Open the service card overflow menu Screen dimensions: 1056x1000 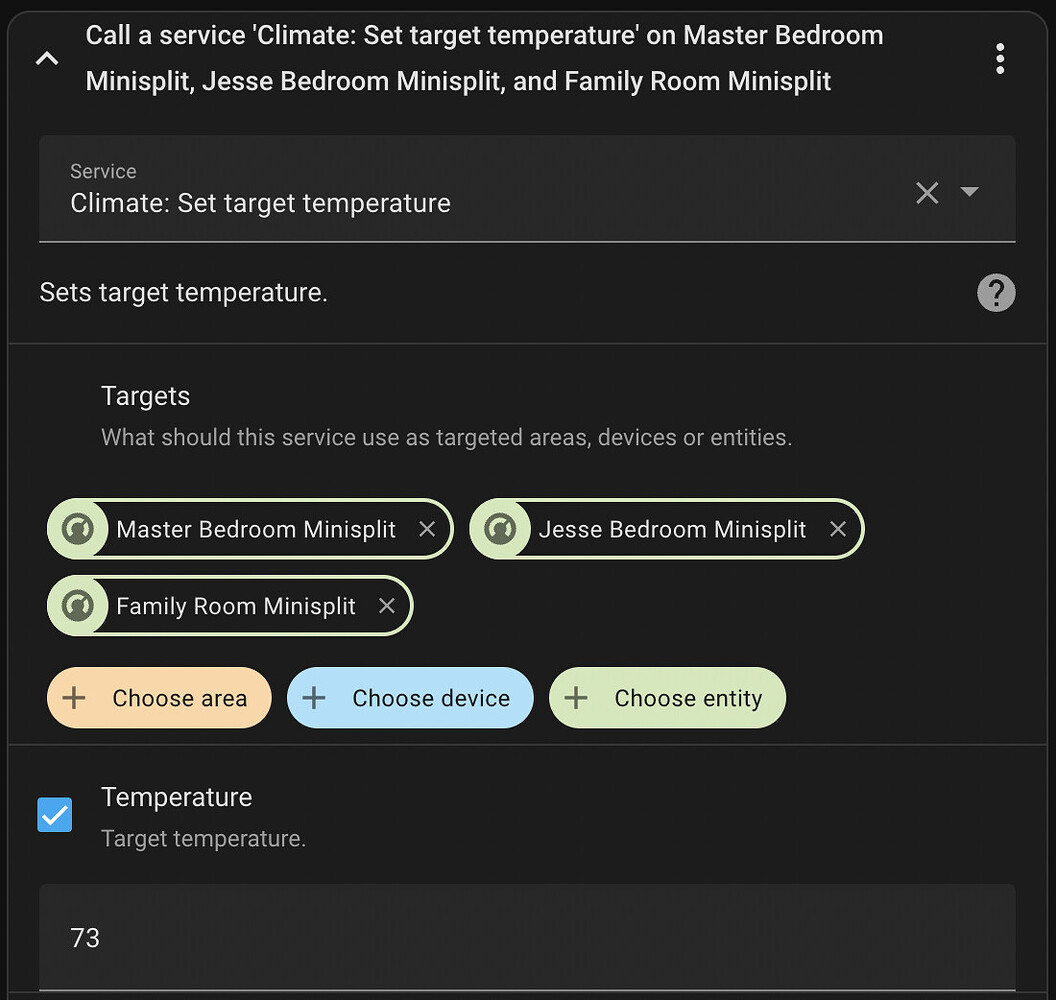tap(1000, 58)
